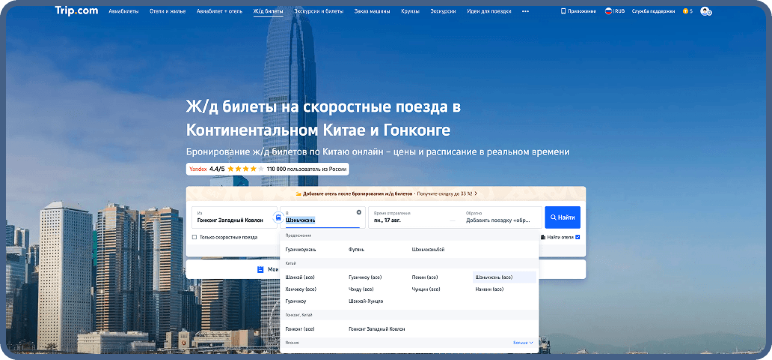Click the destination input with Шэньчжэнь
The image size is (772, 360).
click(x=323, y=217)
